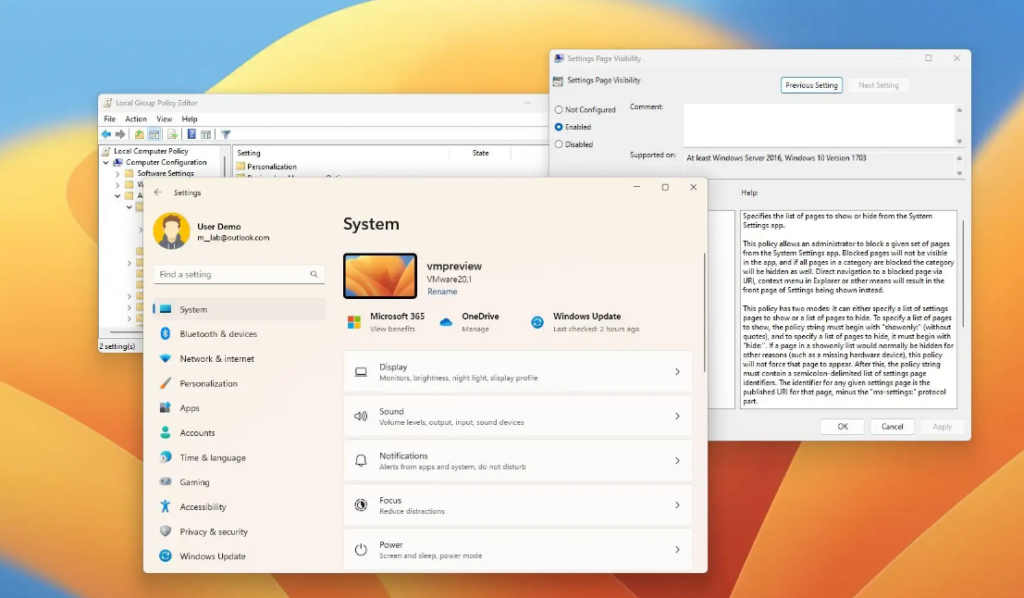
Task: Click the Apply button in policy dialog
Action: click(x=942, y=426)
